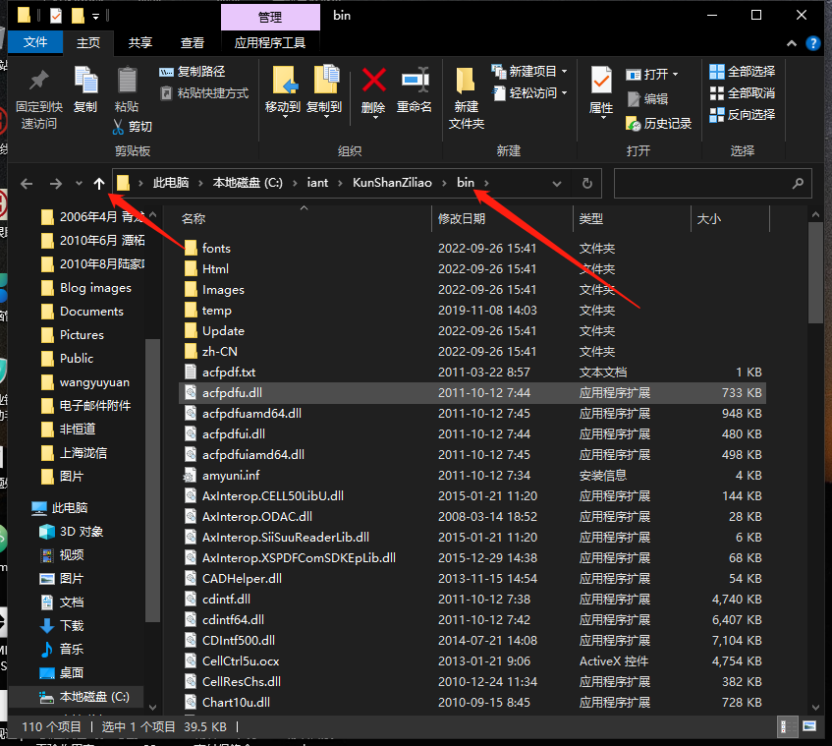Image resolution: width=832 pixels, height=746 pixels.
Task: Click 此电脑 in address breadcrumb
Action: click(x=171, y=183)
